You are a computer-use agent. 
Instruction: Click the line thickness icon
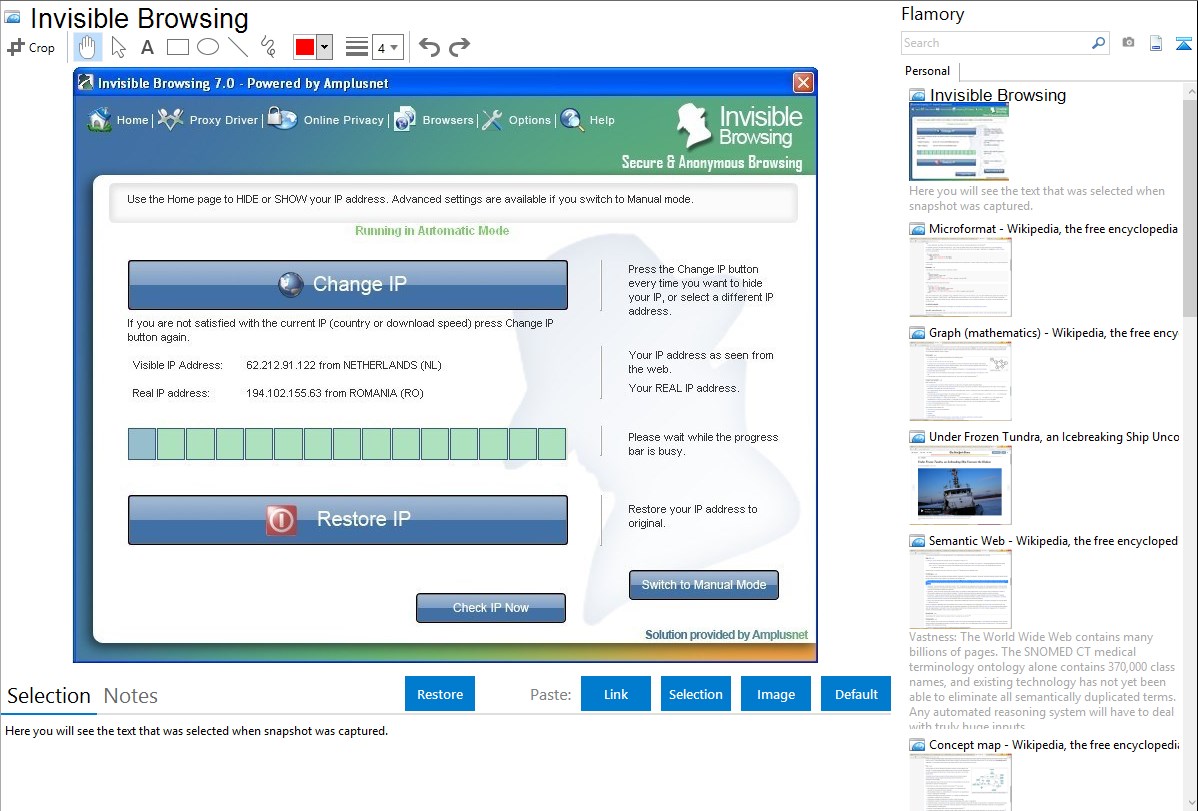(x=357, y=47)
